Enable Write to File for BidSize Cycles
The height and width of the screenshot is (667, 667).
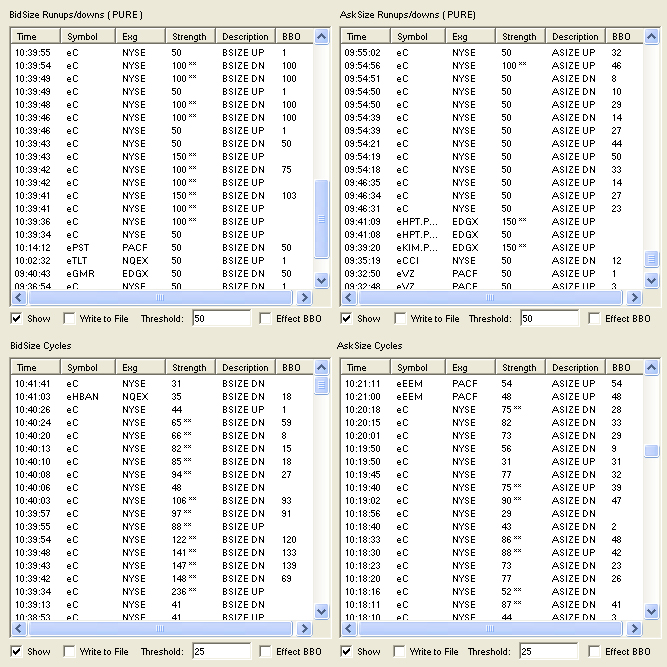pyautogui.click(x=69, y=651)
